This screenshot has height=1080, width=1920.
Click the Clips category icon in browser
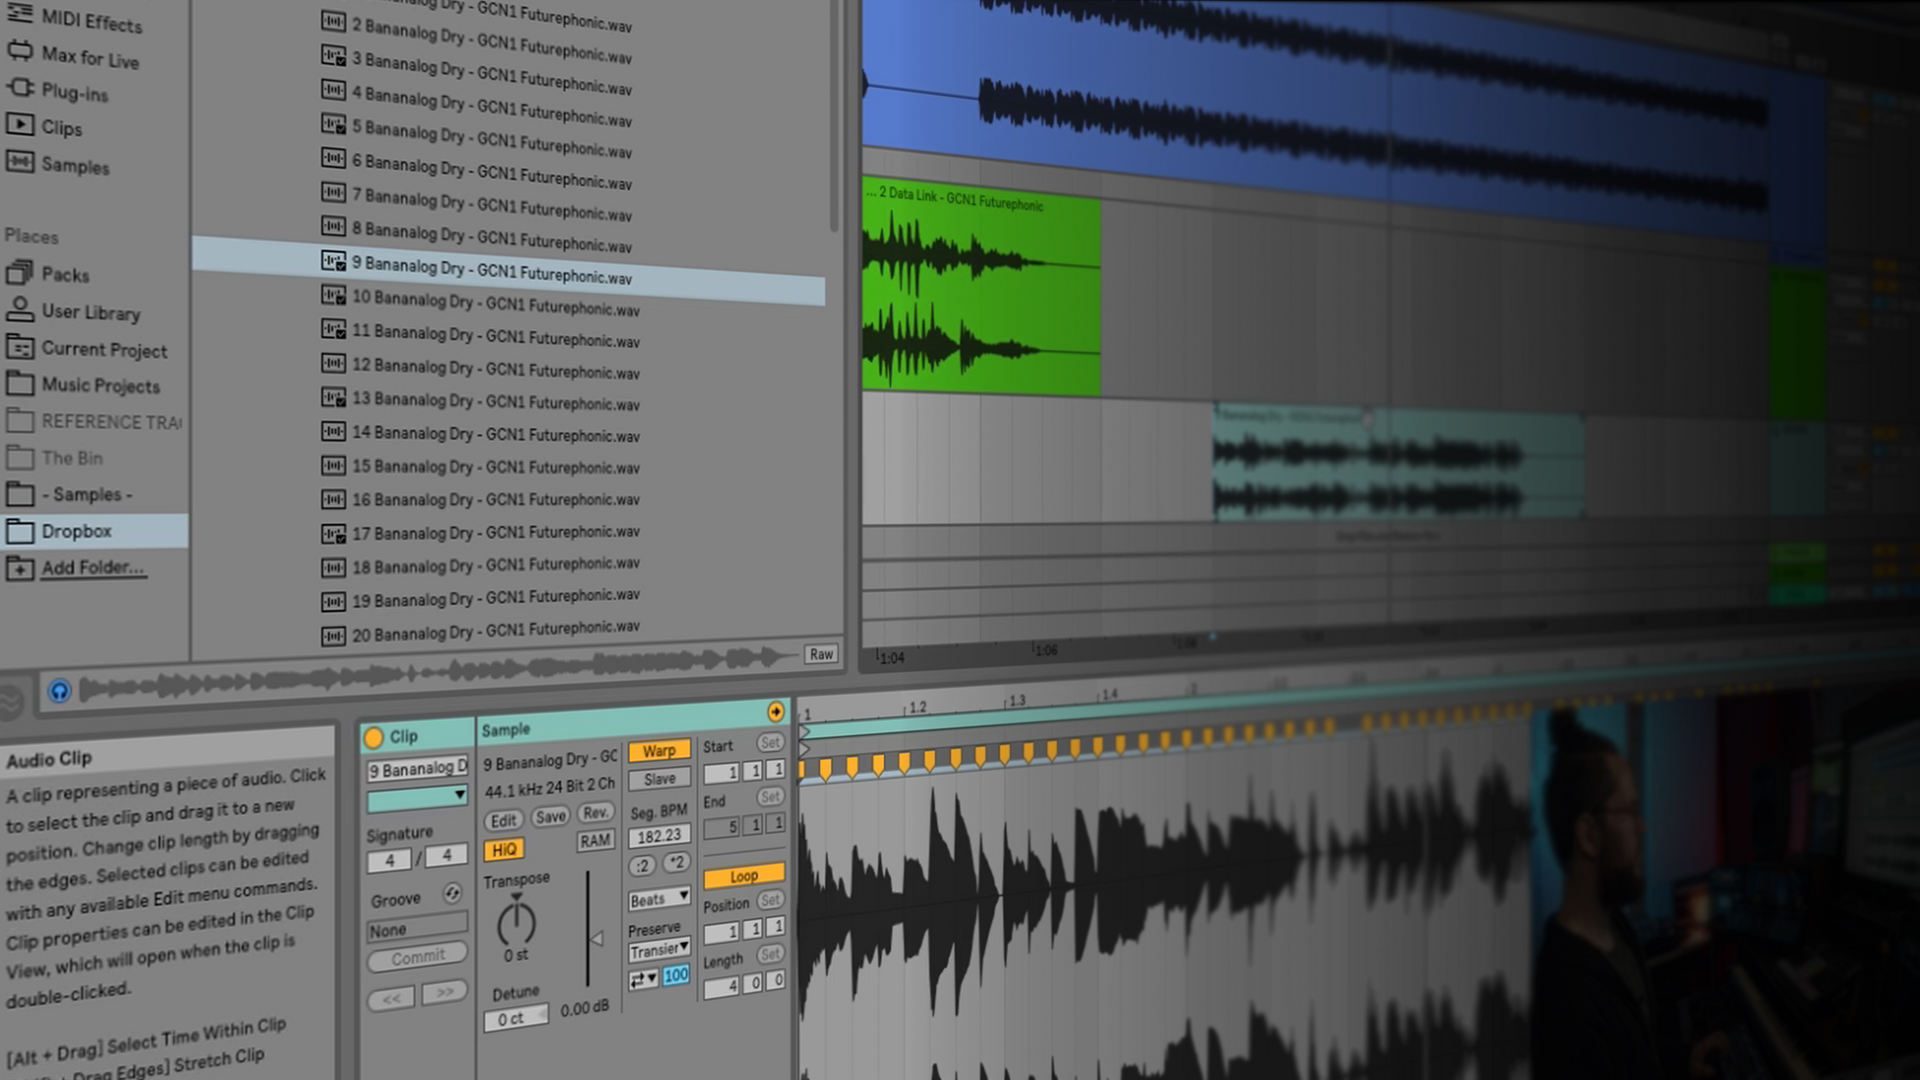coord(19,125)
